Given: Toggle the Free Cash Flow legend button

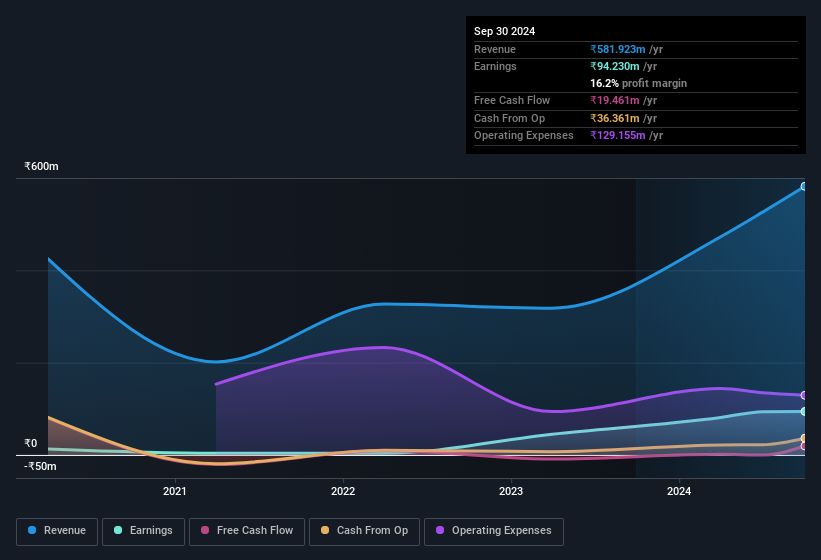Looking at the screenshot, I should coord(247,531).
